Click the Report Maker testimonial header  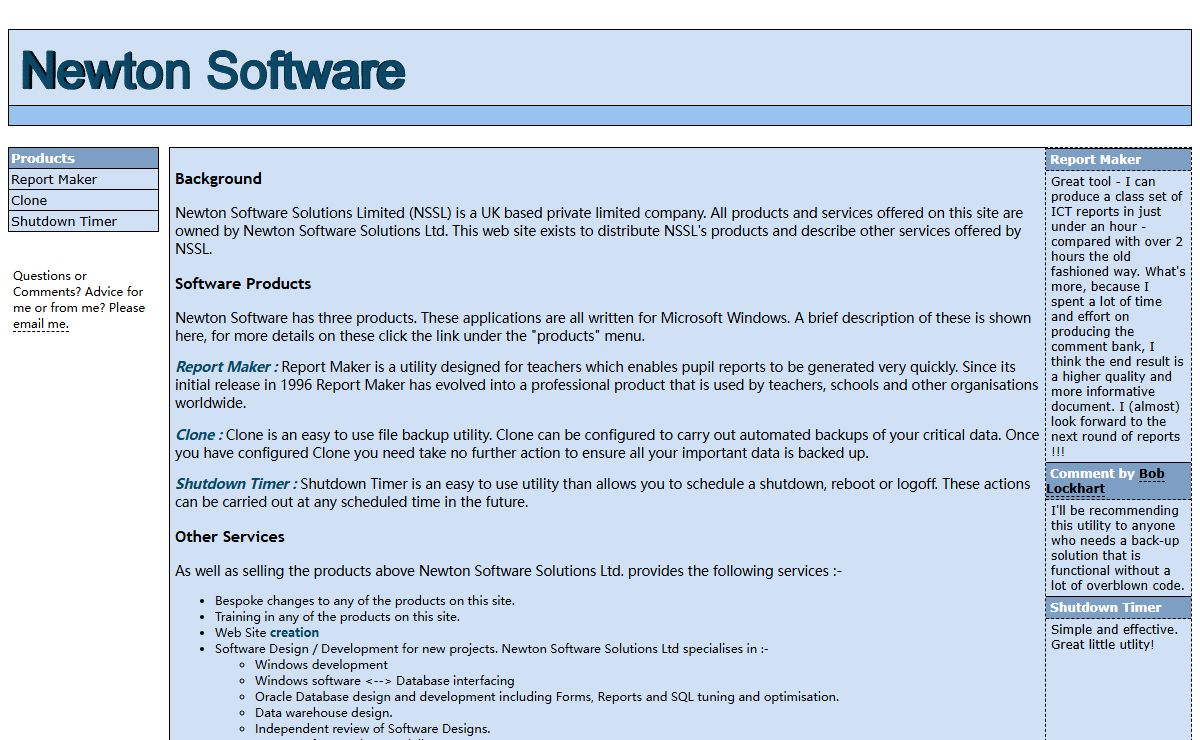click(1118, 159)
